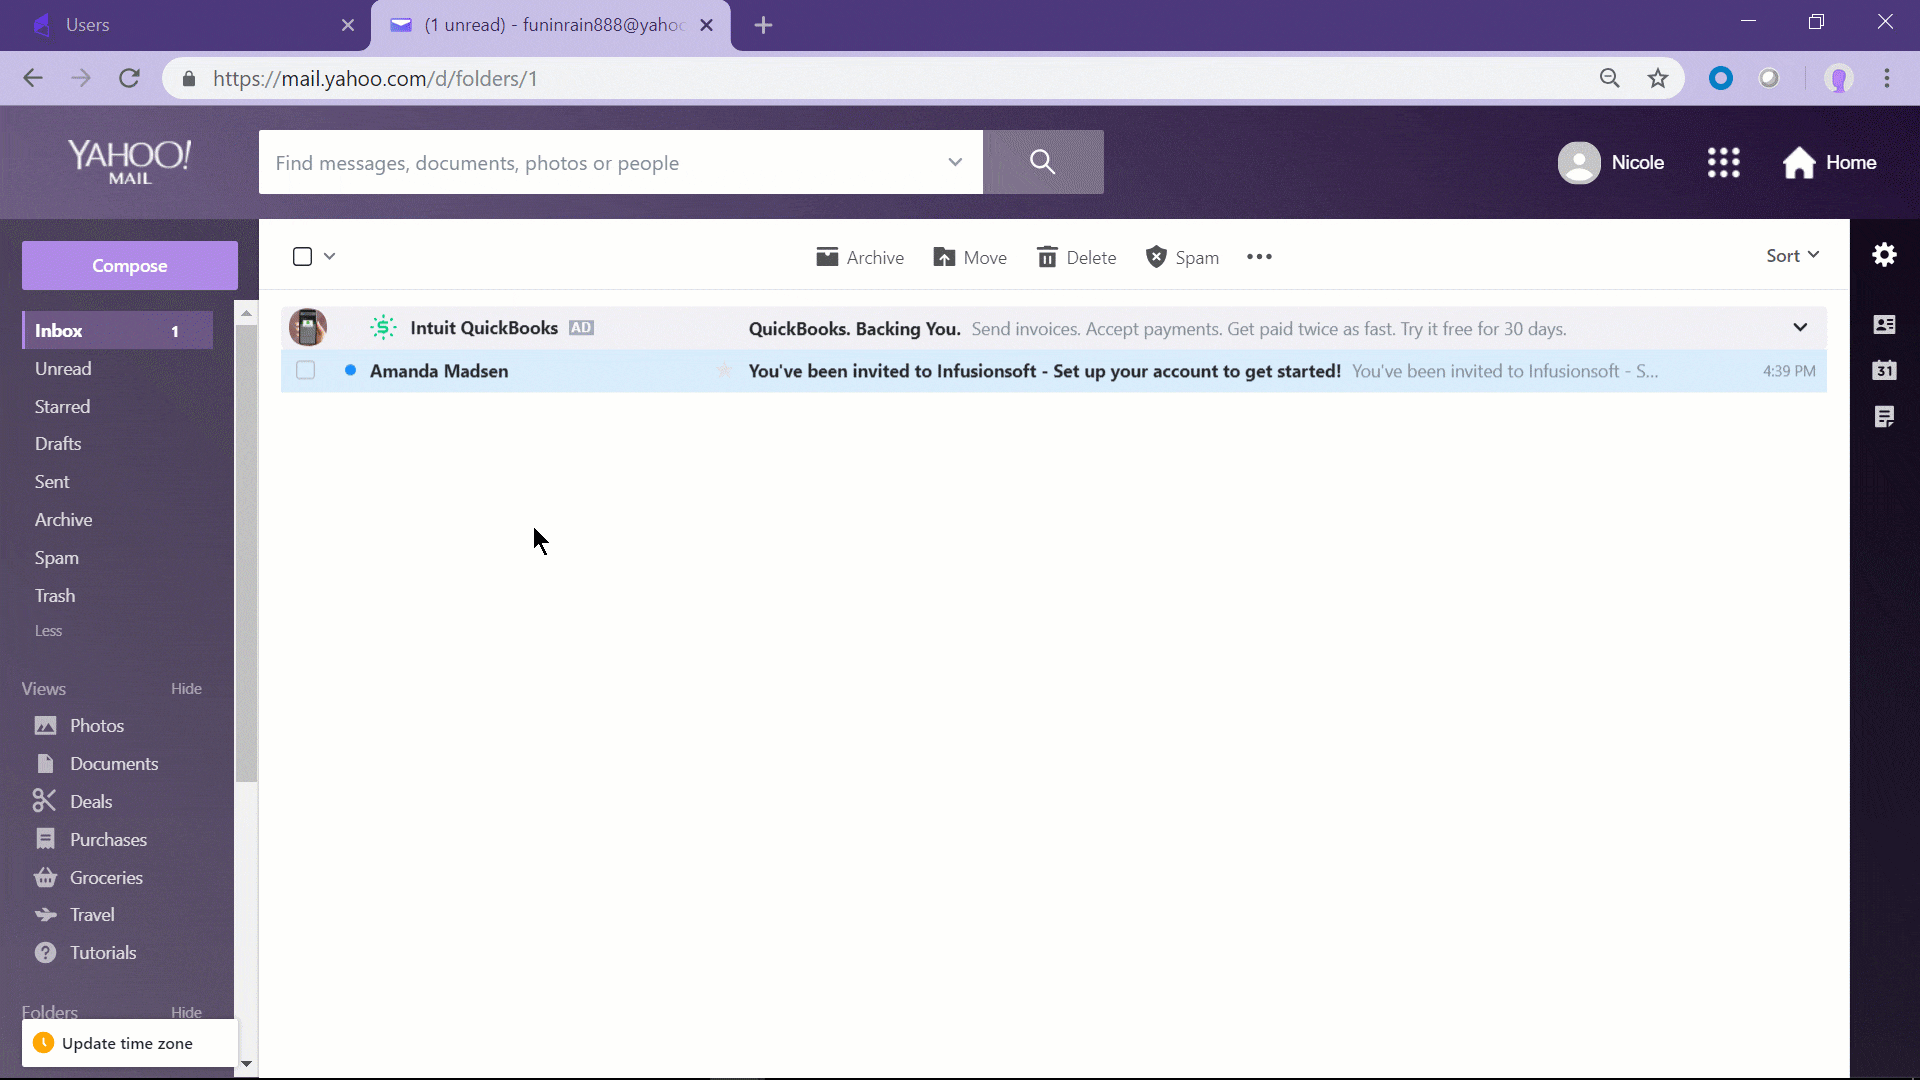Screen dimensions: 1920x1080
Task: Open the Calendar icon in right rail
Action: click(x=1884, y=370)
